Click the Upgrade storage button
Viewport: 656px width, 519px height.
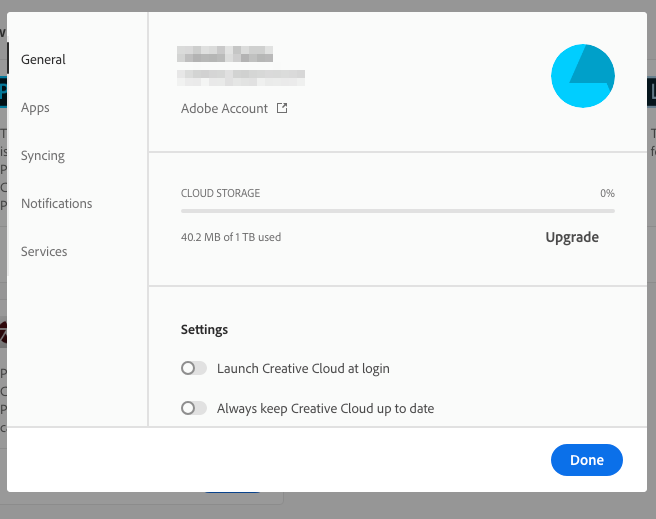pyautogui.click(x=572, y=237)
